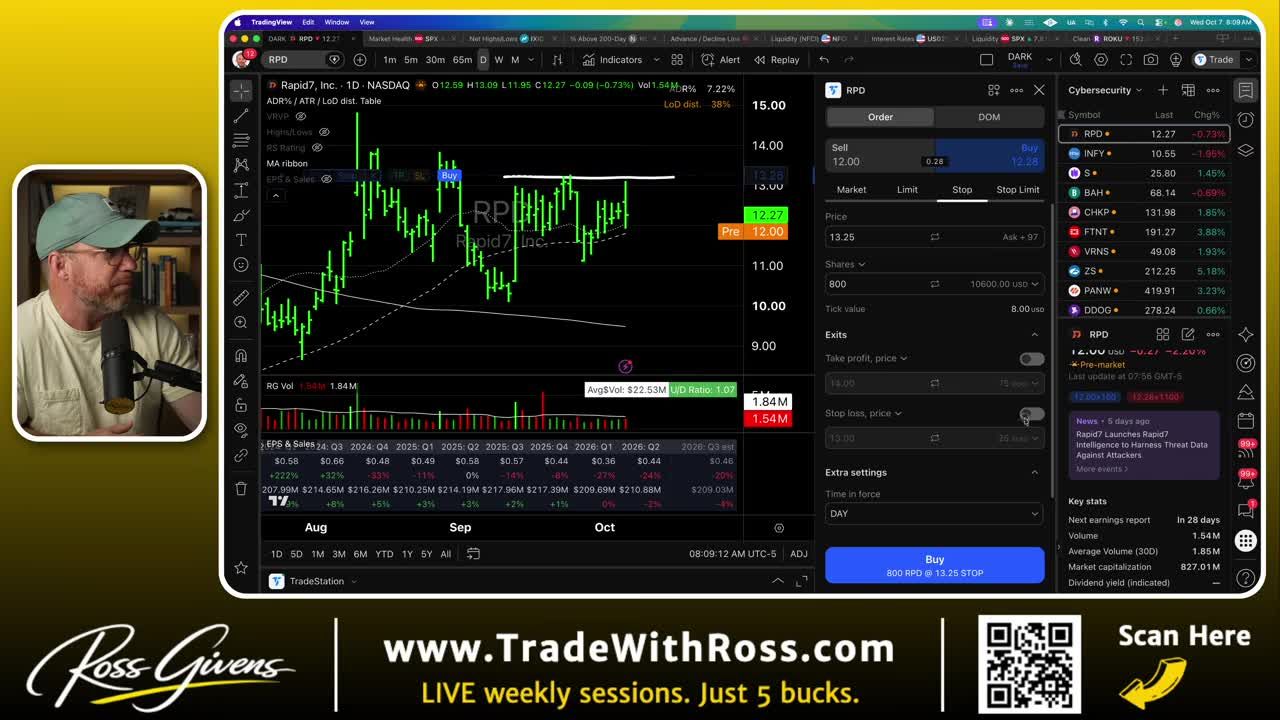
Task: Open the alerts clock icon in right sidebar
Action: pos(1245,120)
